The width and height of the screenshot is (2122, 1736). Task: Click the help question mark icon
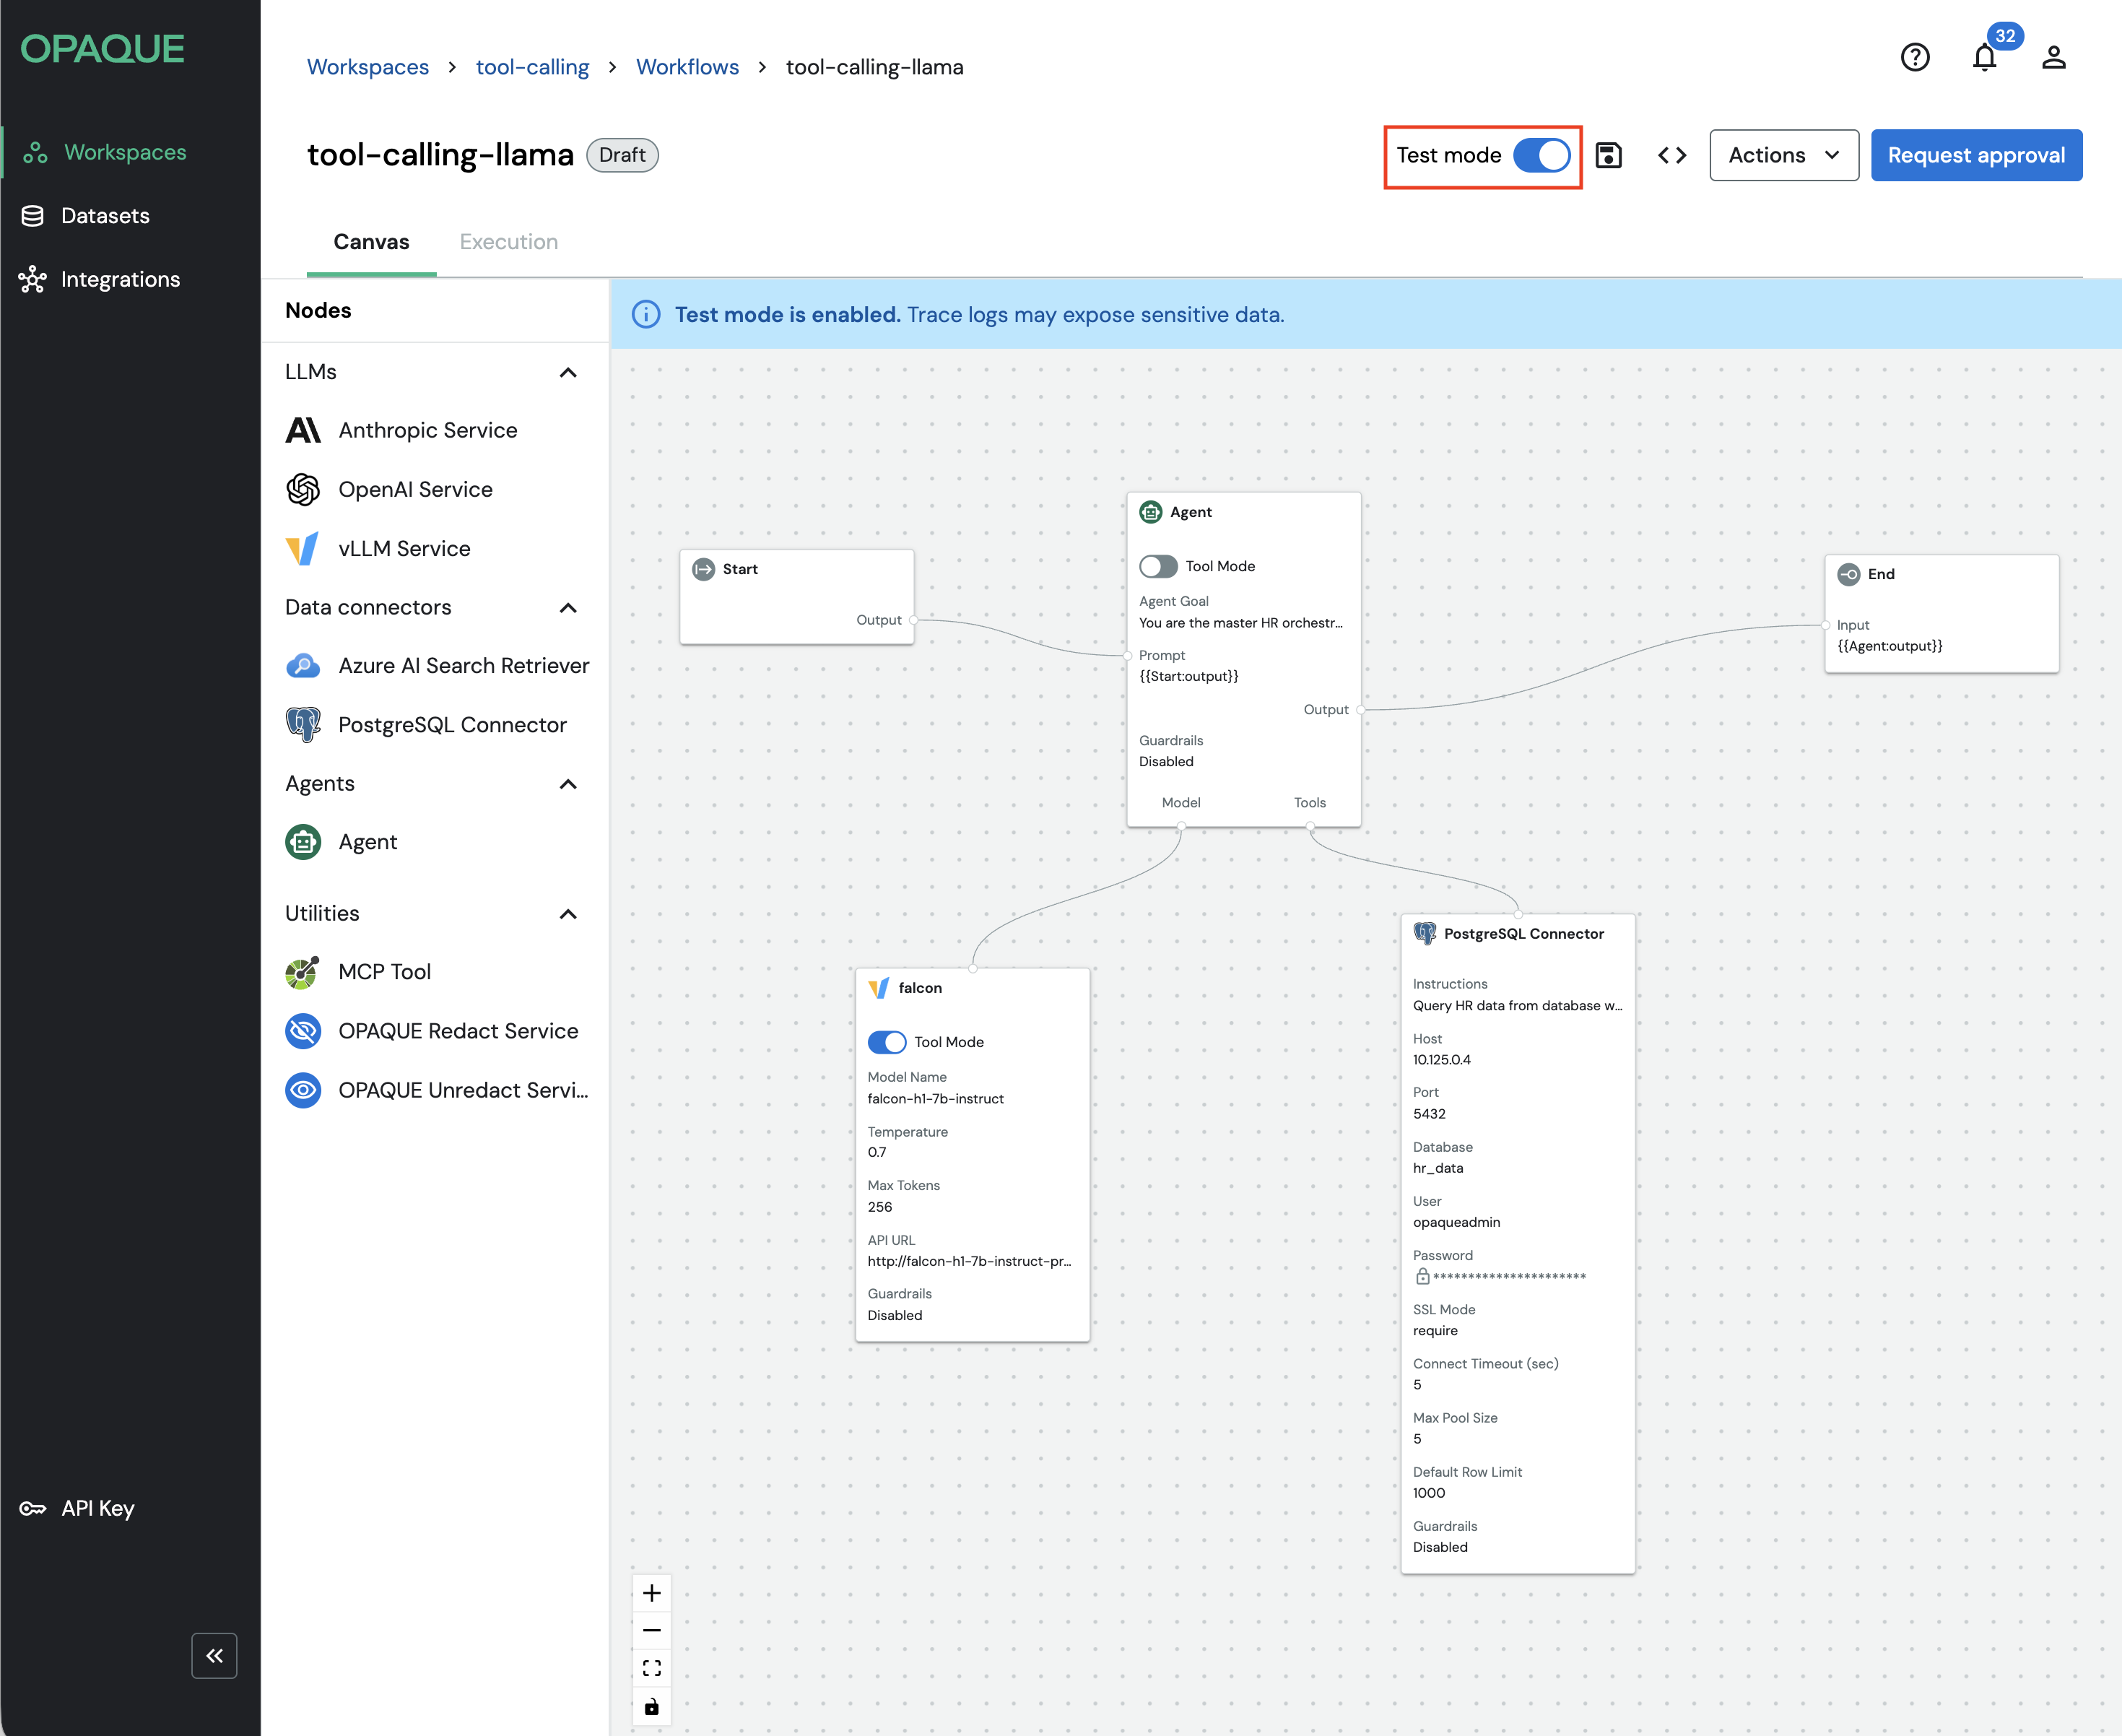1914,58
